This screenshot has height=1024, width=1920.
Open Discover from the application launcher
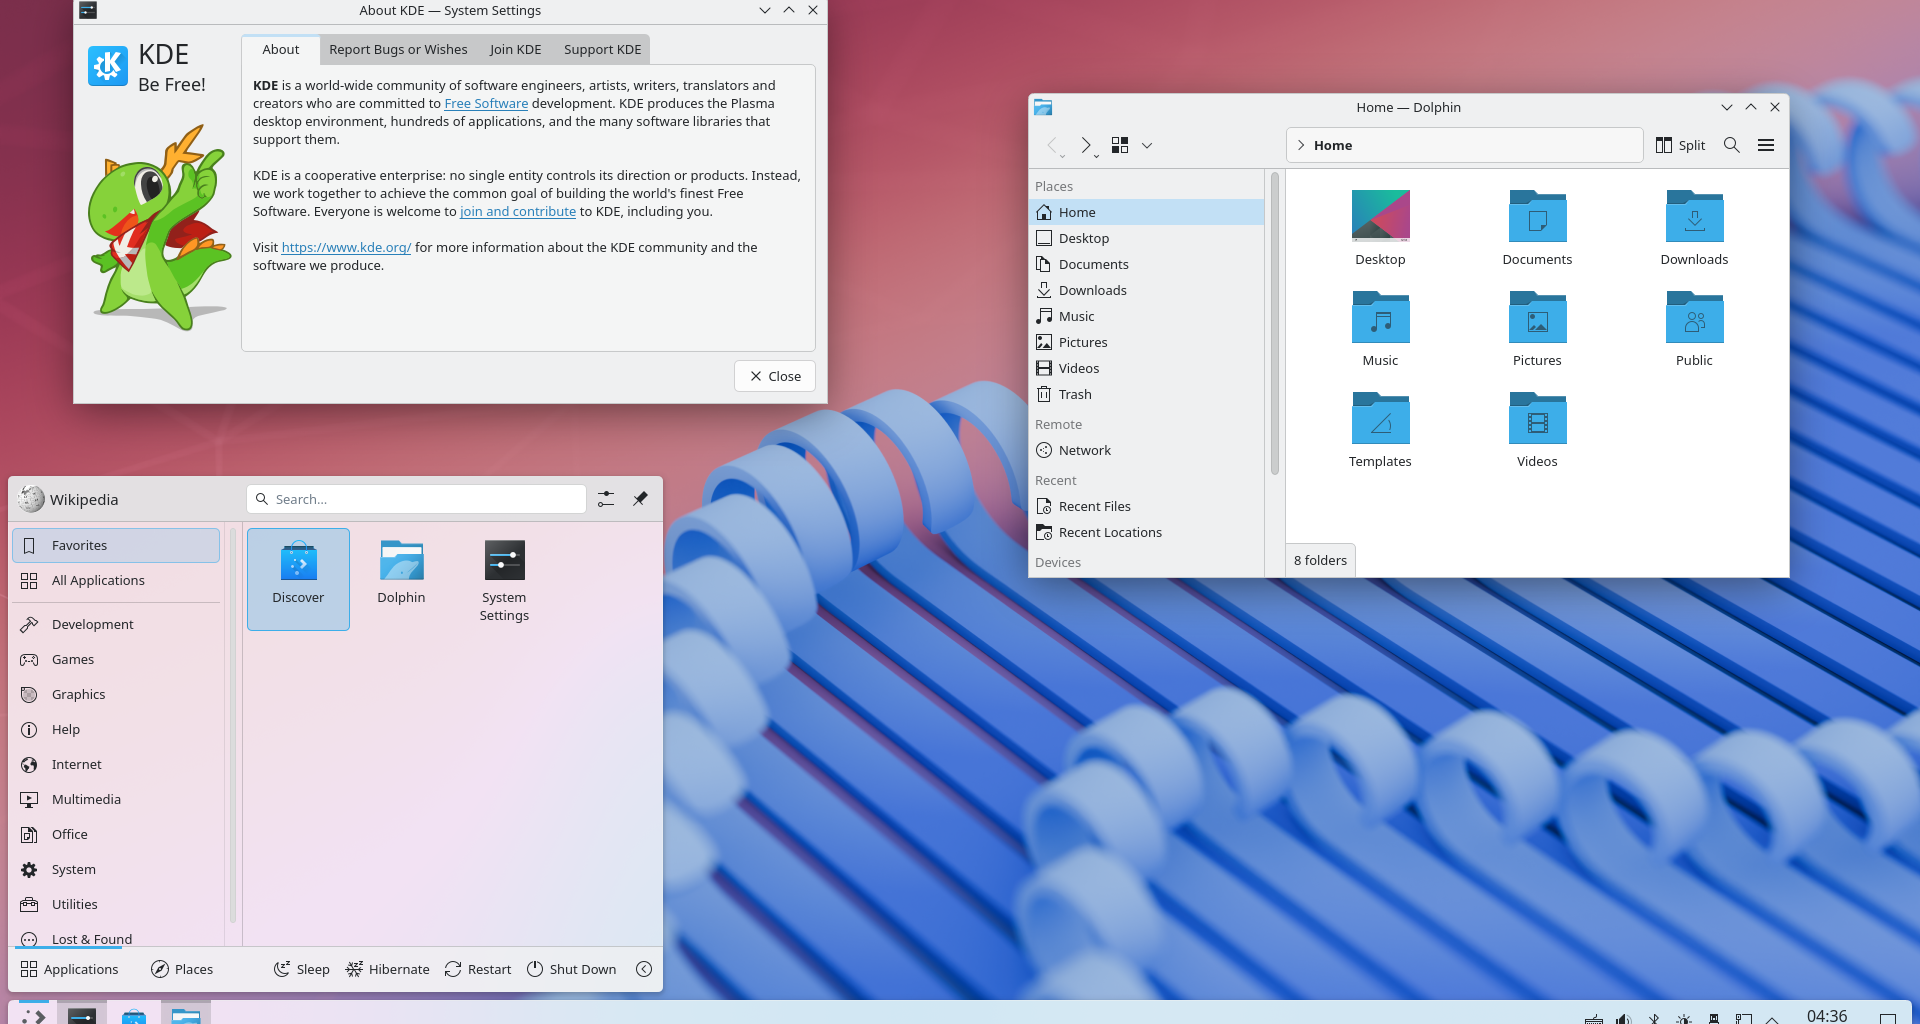point(298,578)
